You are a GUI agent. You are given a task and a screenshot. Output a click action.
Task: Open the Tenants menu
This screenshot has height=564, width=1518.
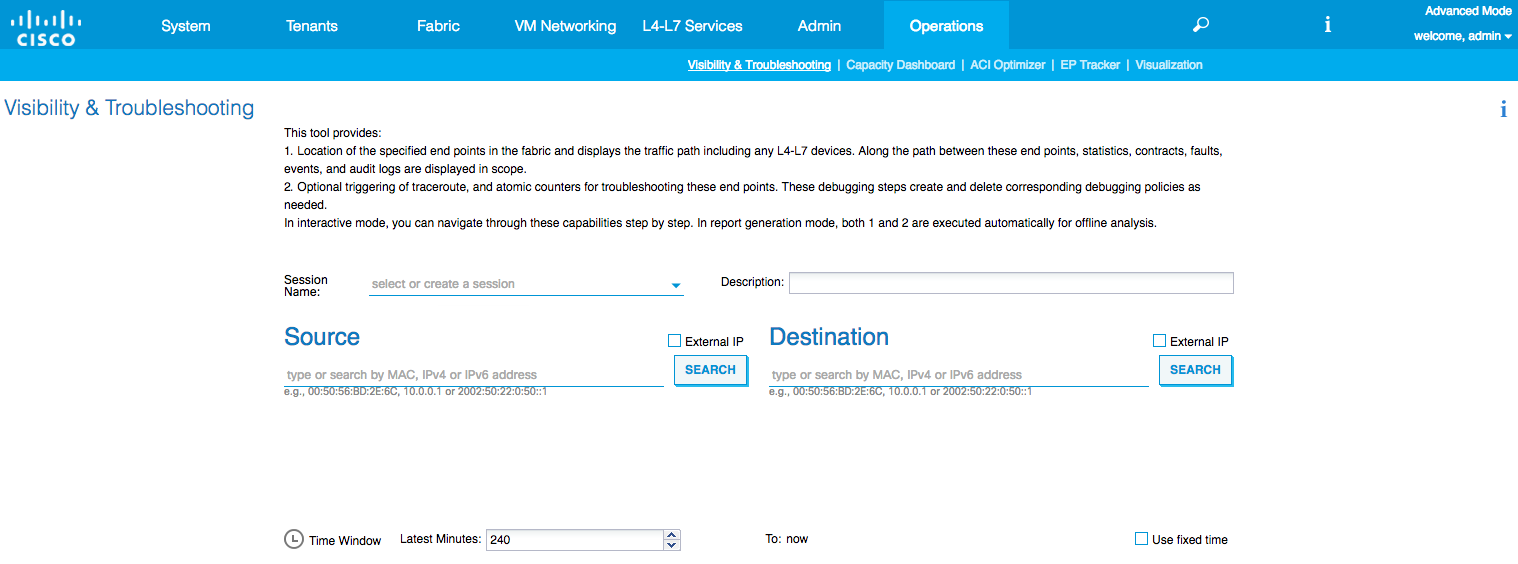click(312, 26)
